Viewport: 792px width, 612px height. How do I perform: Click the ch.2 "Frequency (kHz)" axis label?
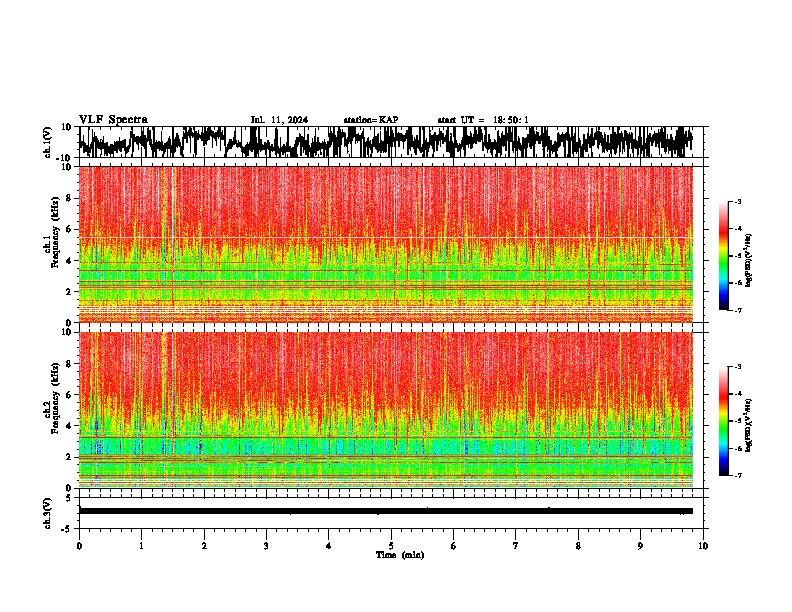56,398
